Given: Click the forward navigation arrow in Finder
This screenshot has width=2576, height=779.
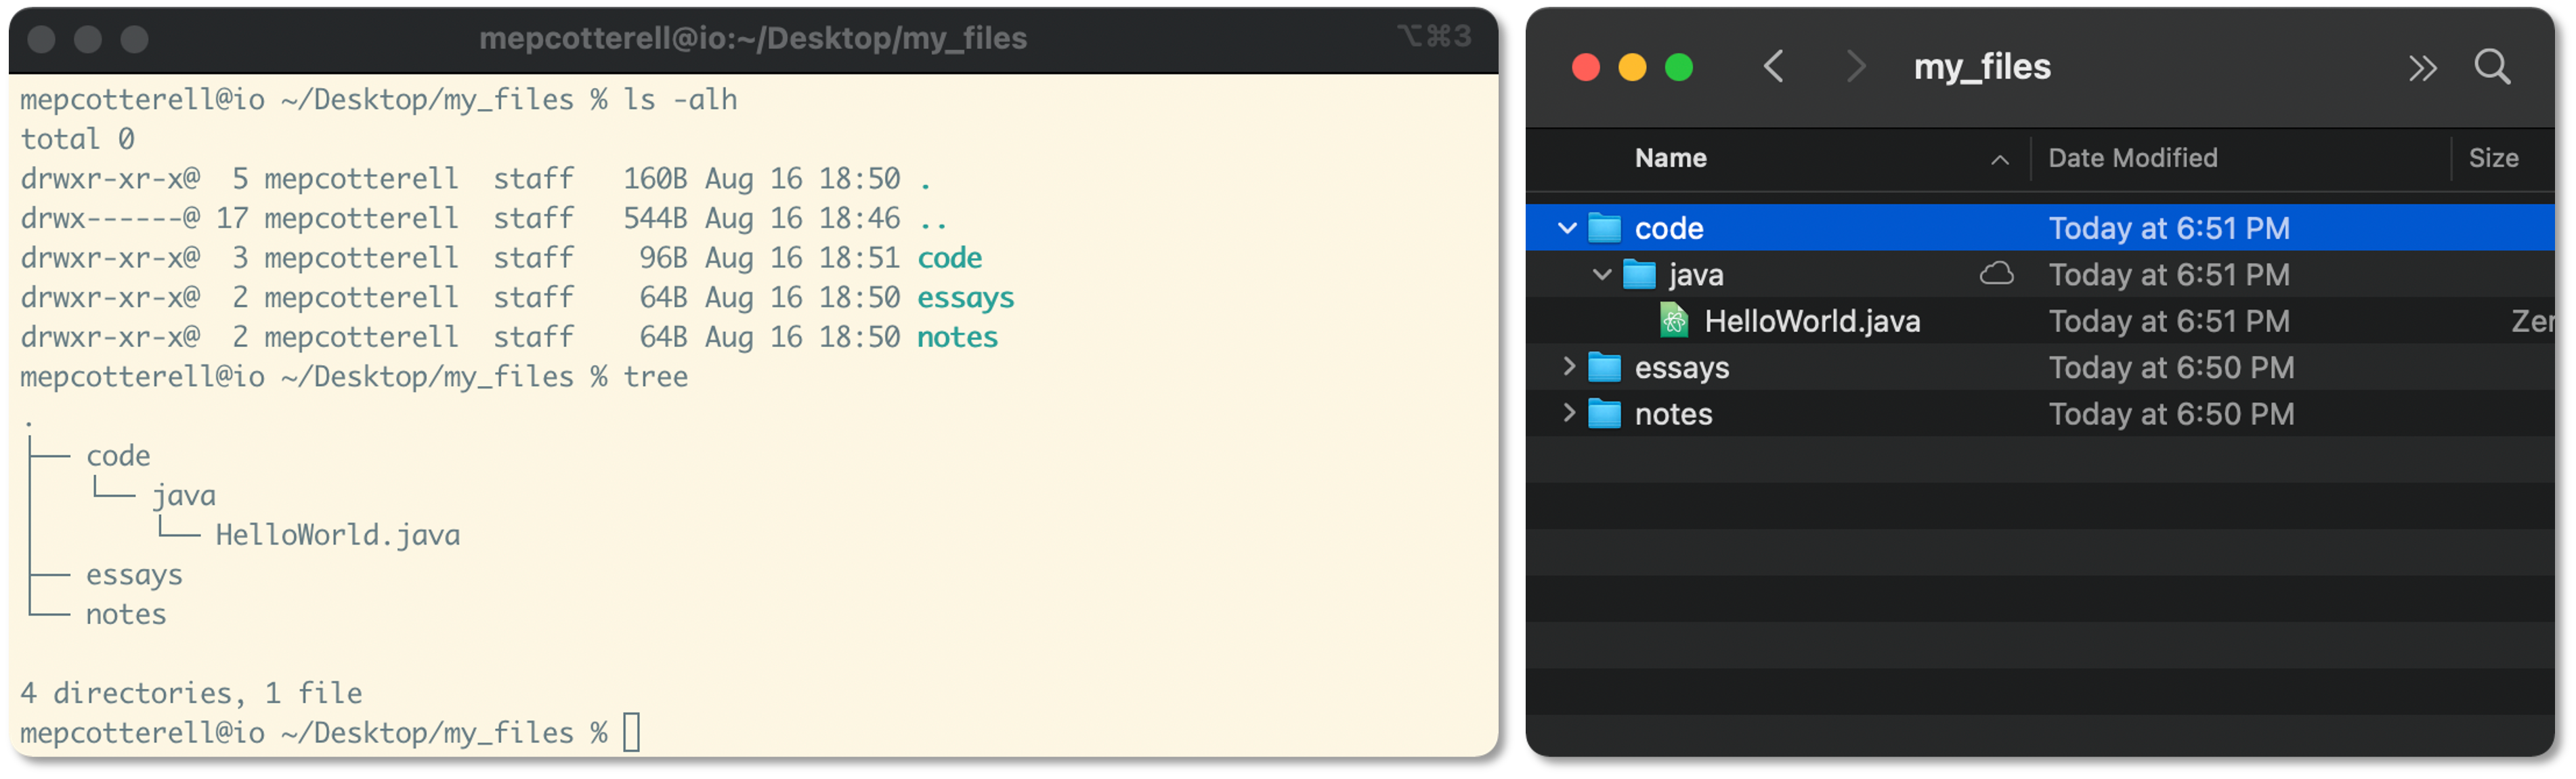Looking at the screenshot, I should click(1857, 67).
